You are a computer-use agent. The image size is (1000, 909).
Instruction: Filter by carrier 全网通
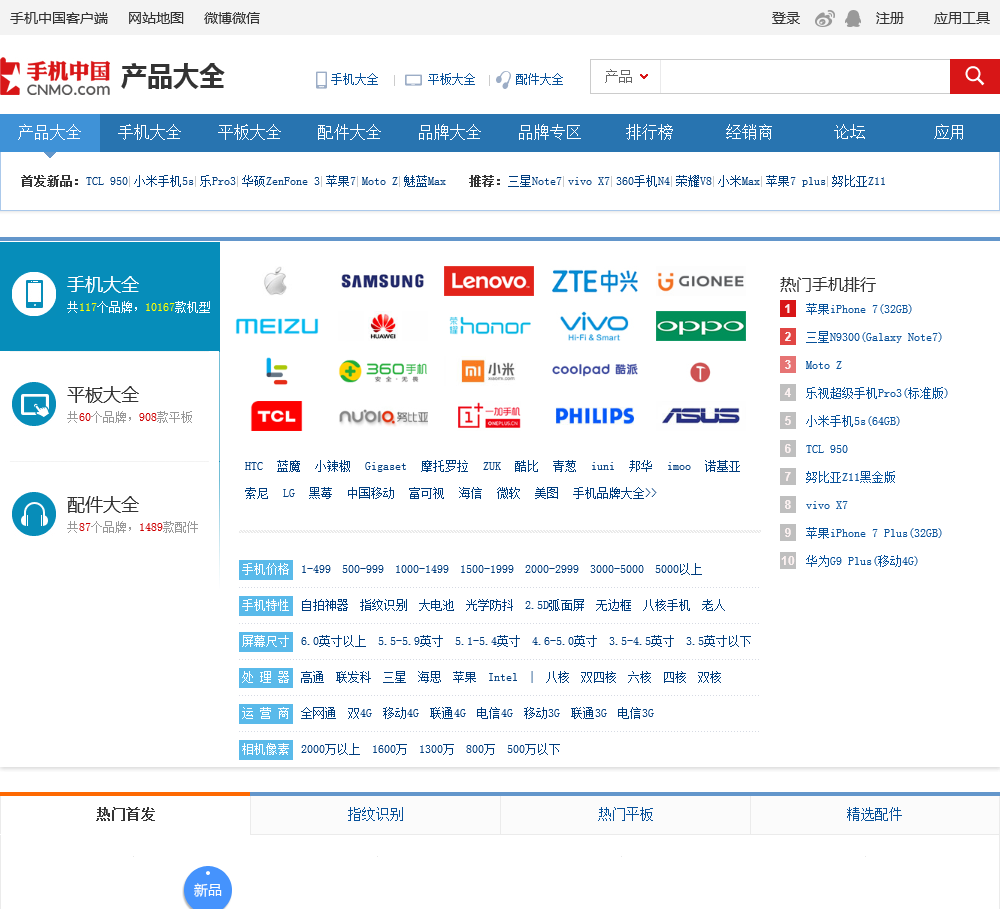318,713
